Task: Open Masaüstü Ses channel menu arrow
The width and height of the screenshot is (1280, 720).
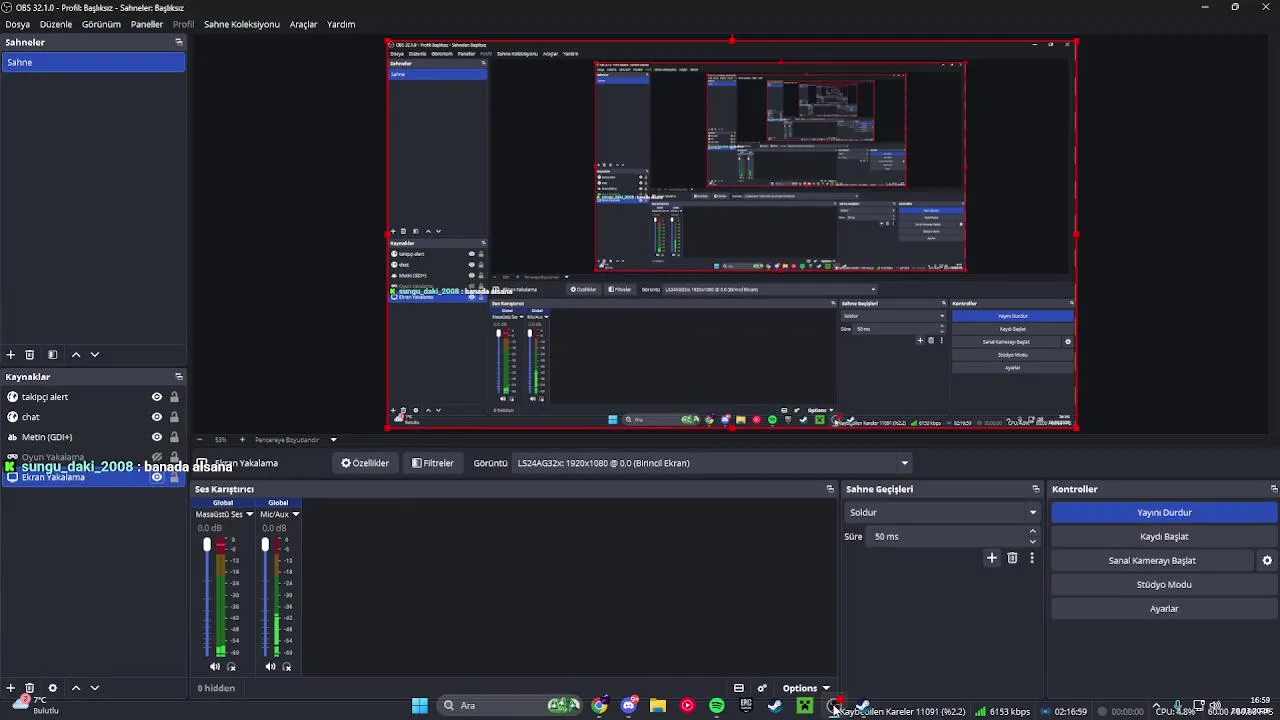Action: (x=250, y=514)
